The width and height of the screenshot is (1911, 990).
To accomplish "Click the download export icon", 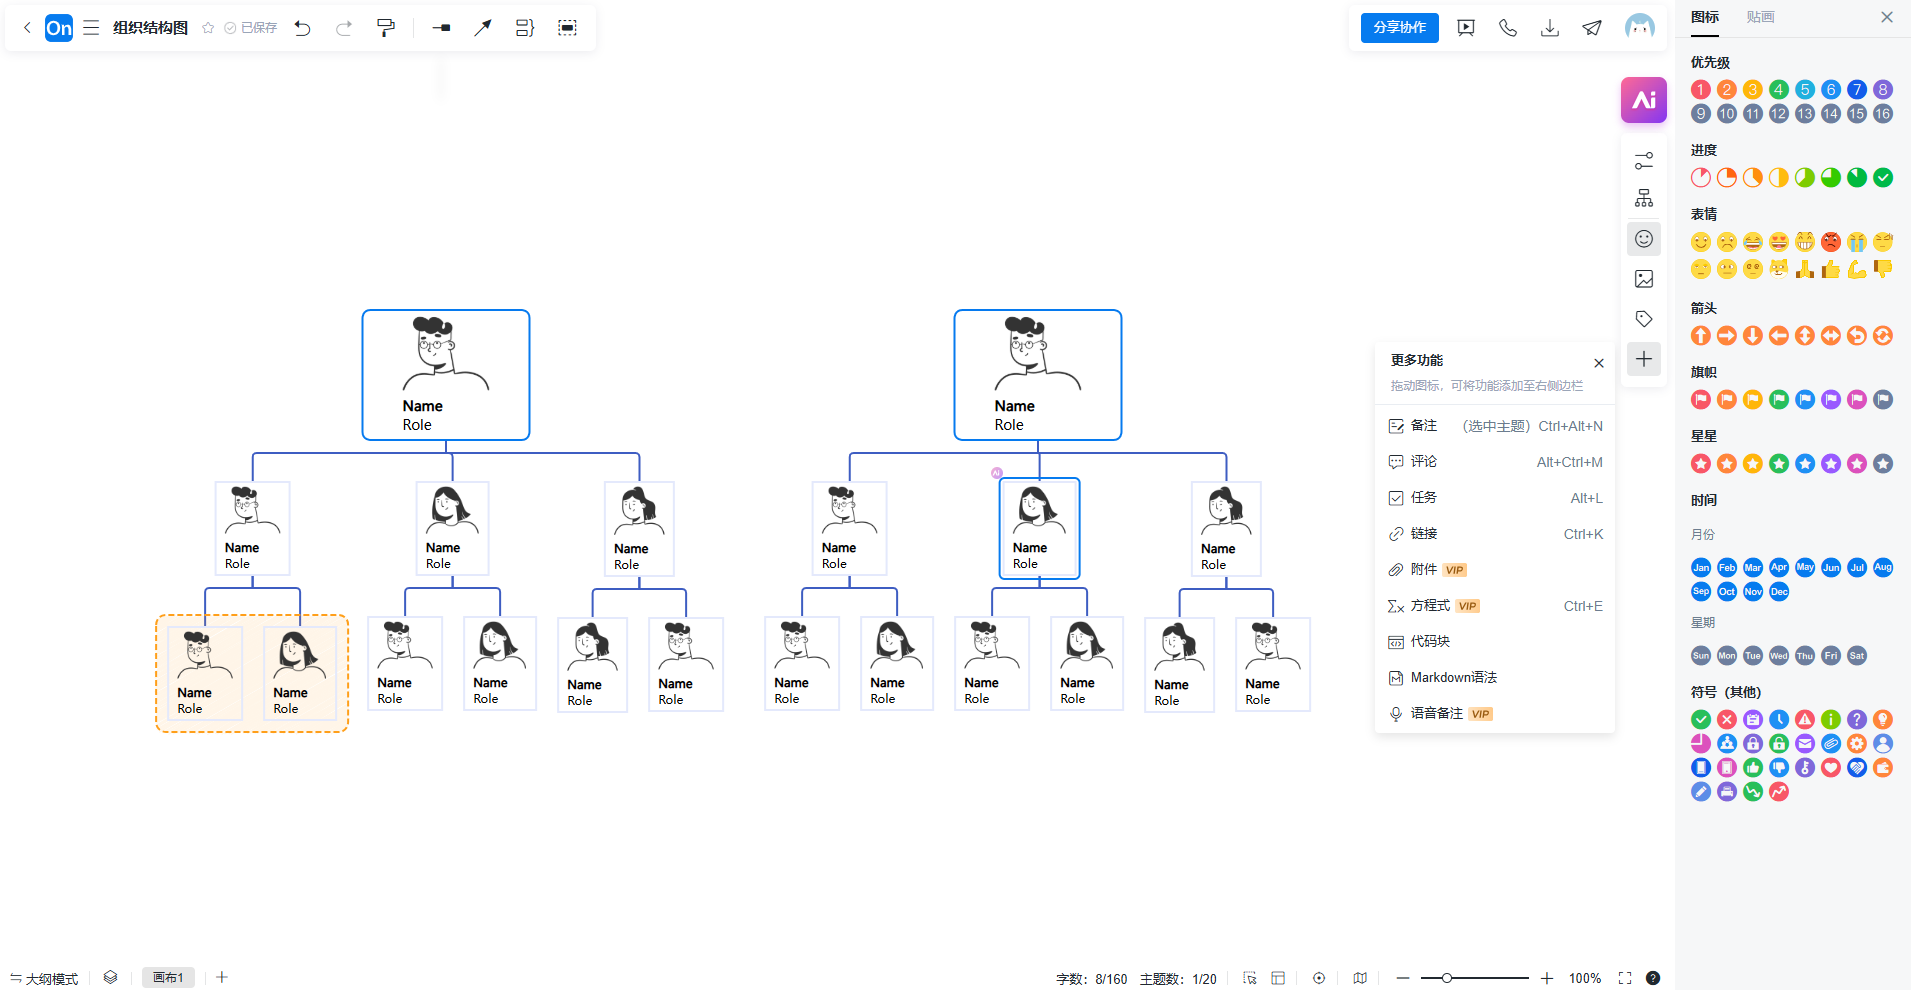I will (1549, 28).
